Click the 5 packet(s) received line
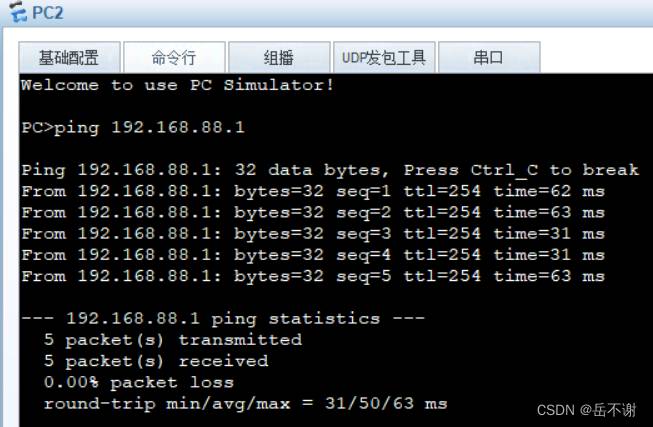 (x=156, y=362)
